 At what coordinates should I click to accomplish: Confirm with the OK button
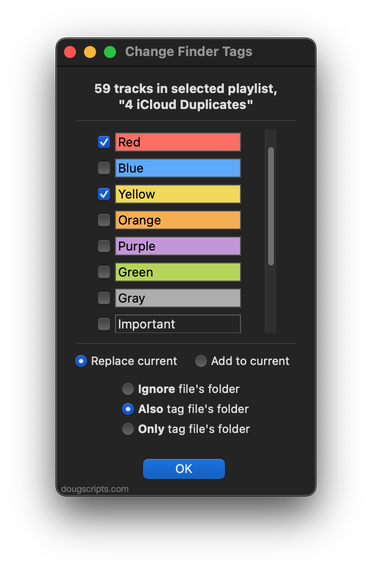click(x=184, y=469)
